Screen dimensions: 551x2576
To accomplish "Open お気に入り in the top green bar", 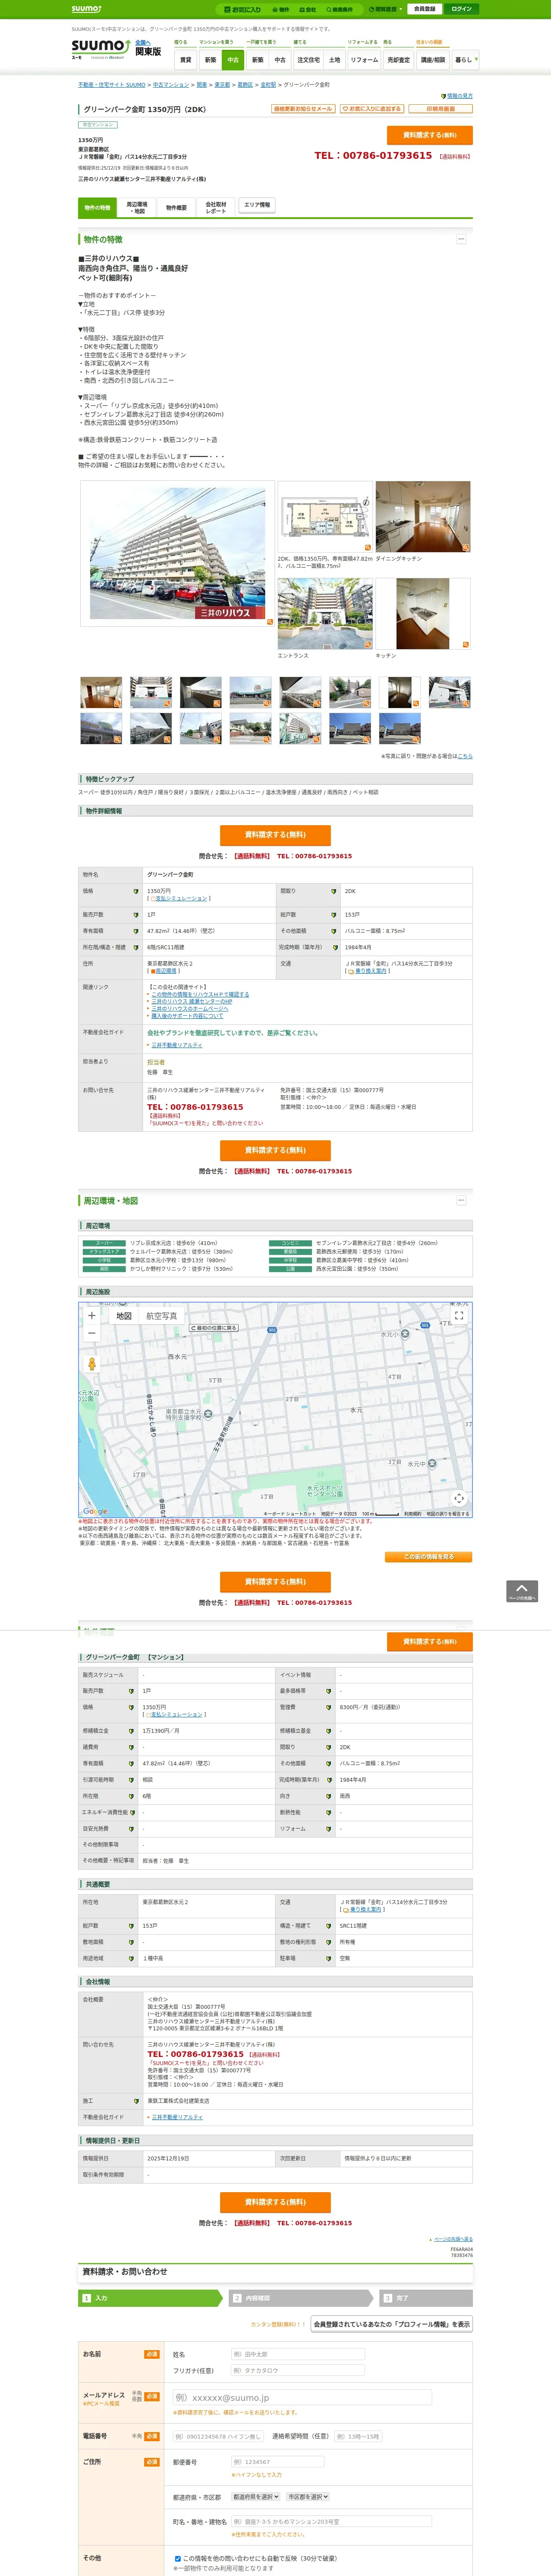I will click(x=243, y=9).
